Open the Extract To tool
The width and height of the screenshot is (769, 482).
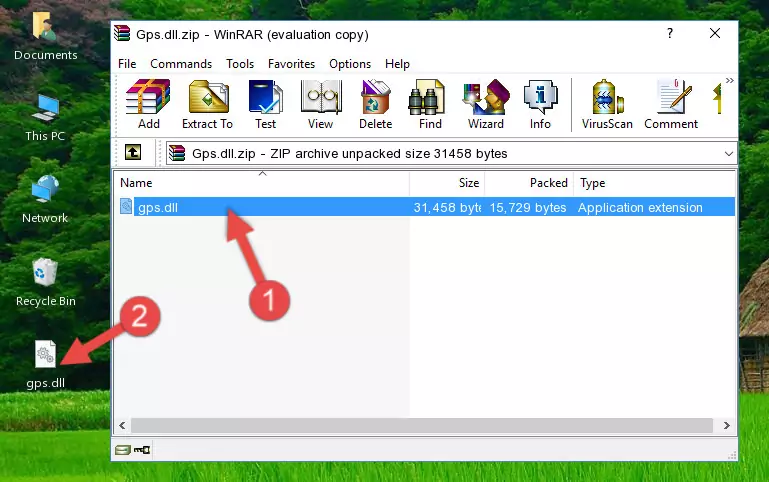click(x=207, y=104)
